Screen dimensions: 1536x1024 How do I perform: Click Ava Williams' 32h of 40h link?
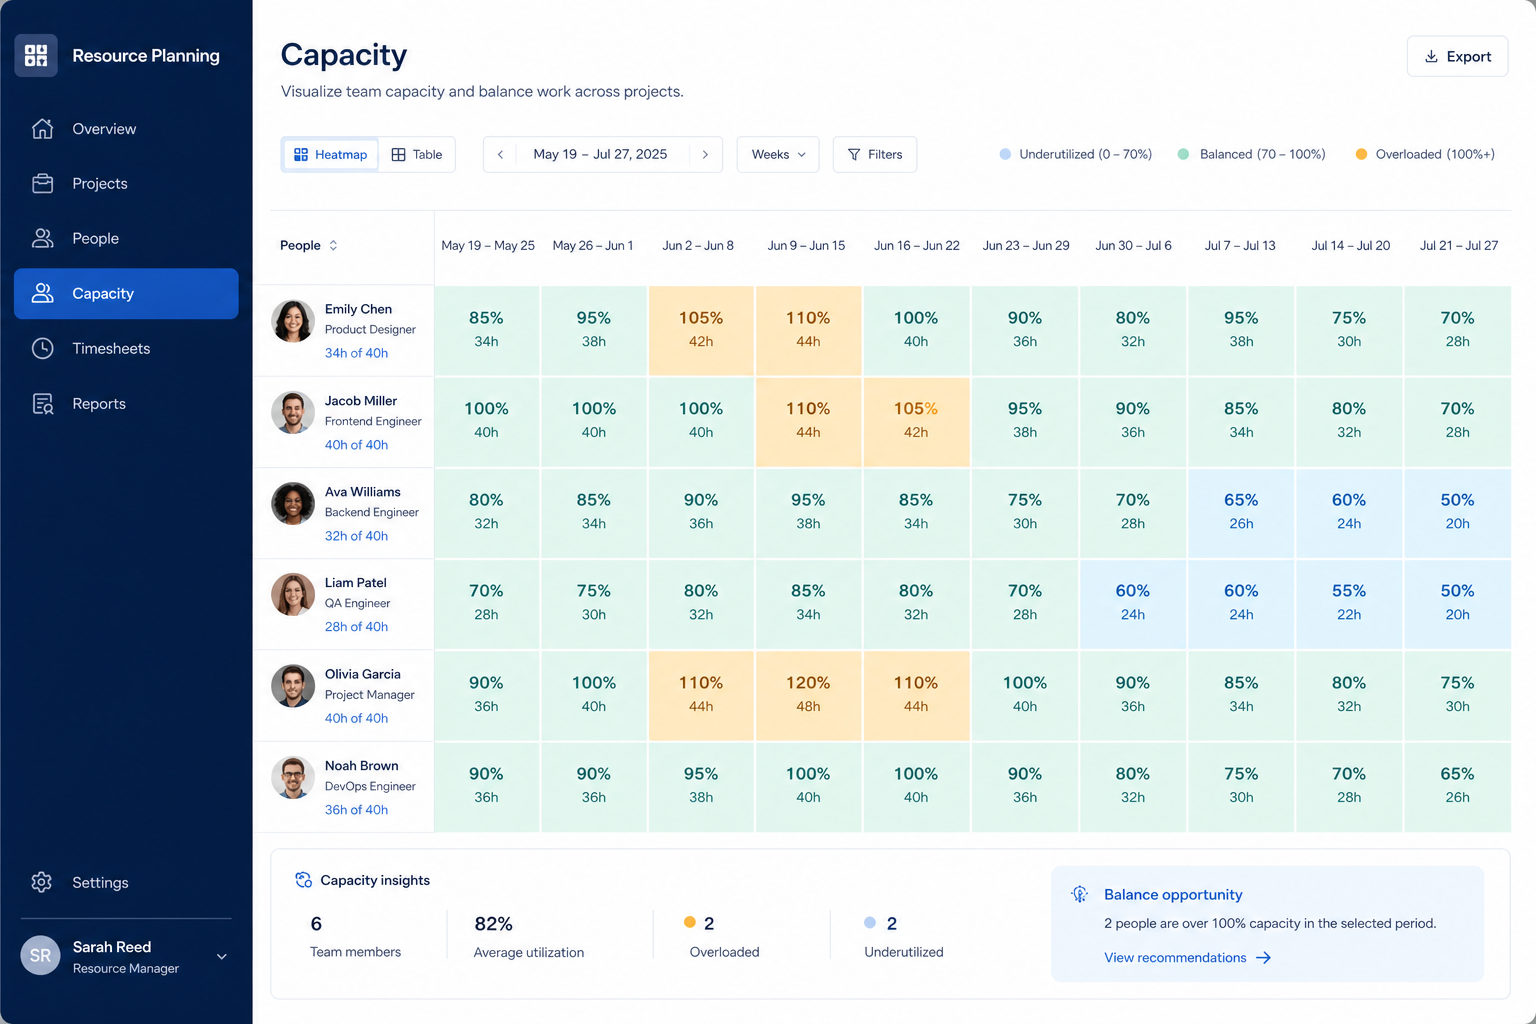tap(356, 536)
